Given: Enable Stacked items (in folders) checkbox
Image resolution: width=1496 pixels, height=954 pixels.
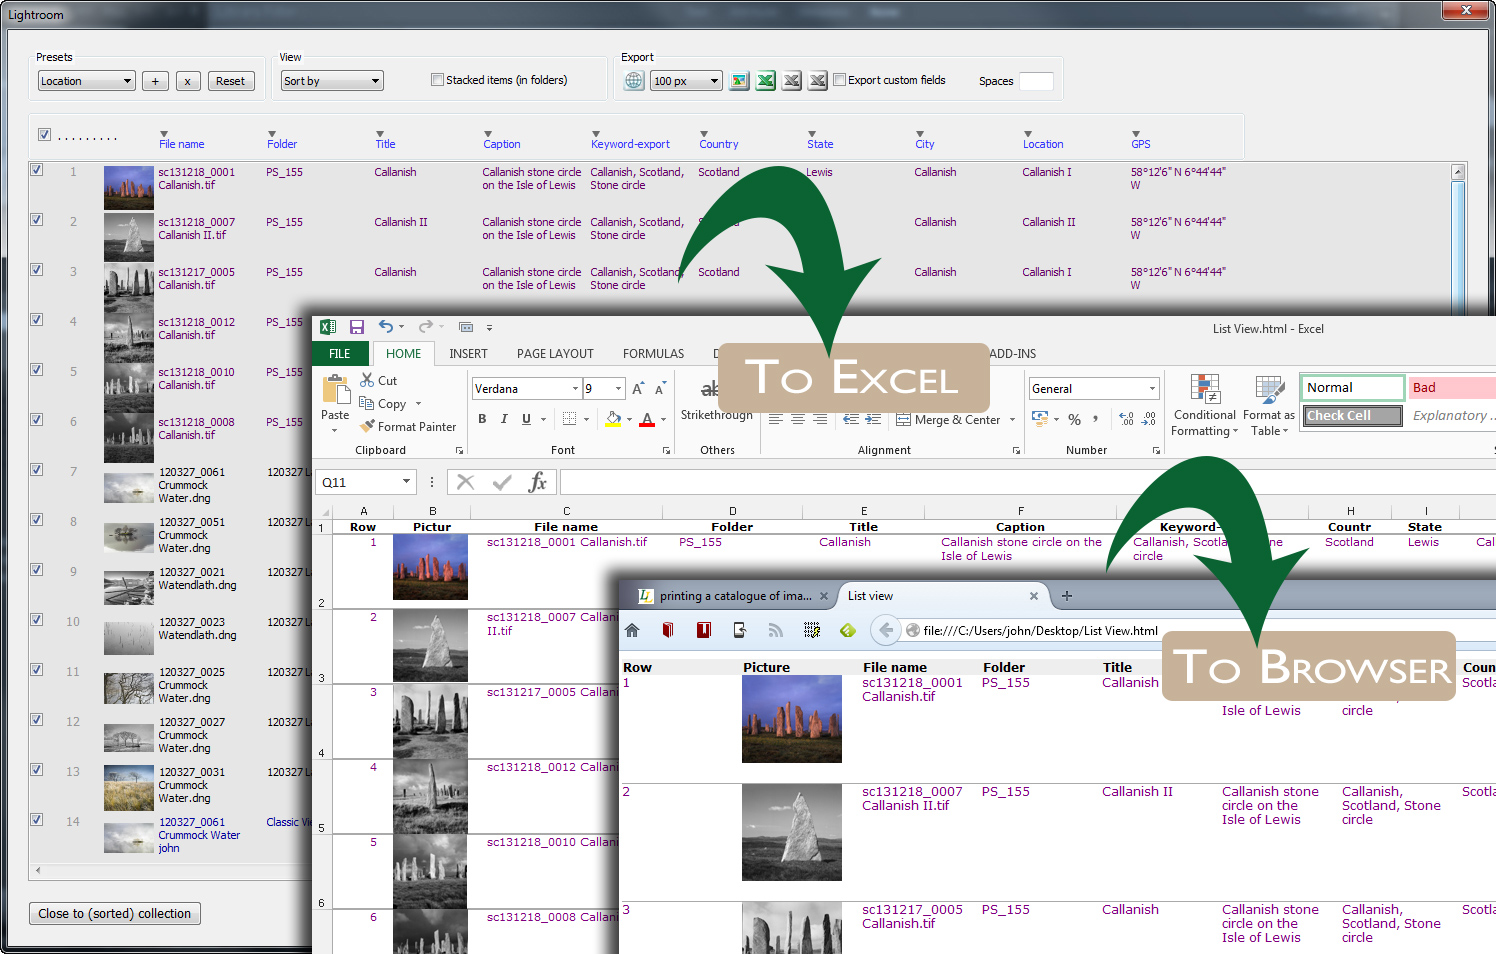Looking at the screenshot, I should pos(437,80).
